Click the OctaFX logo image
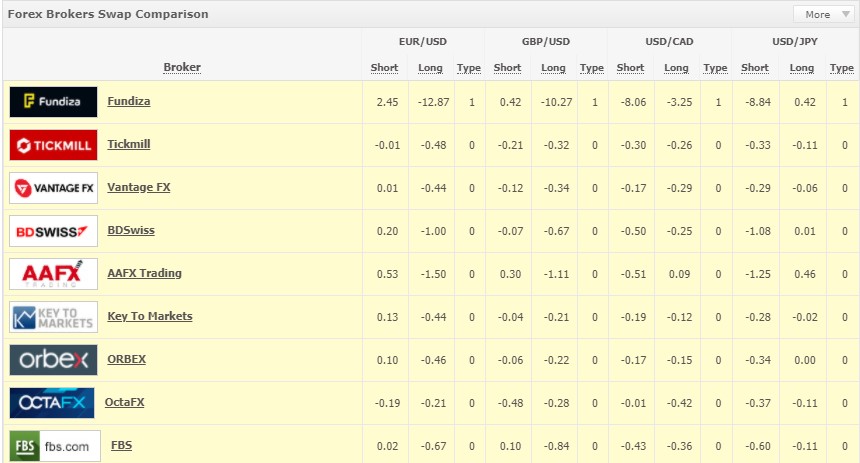 52,403
